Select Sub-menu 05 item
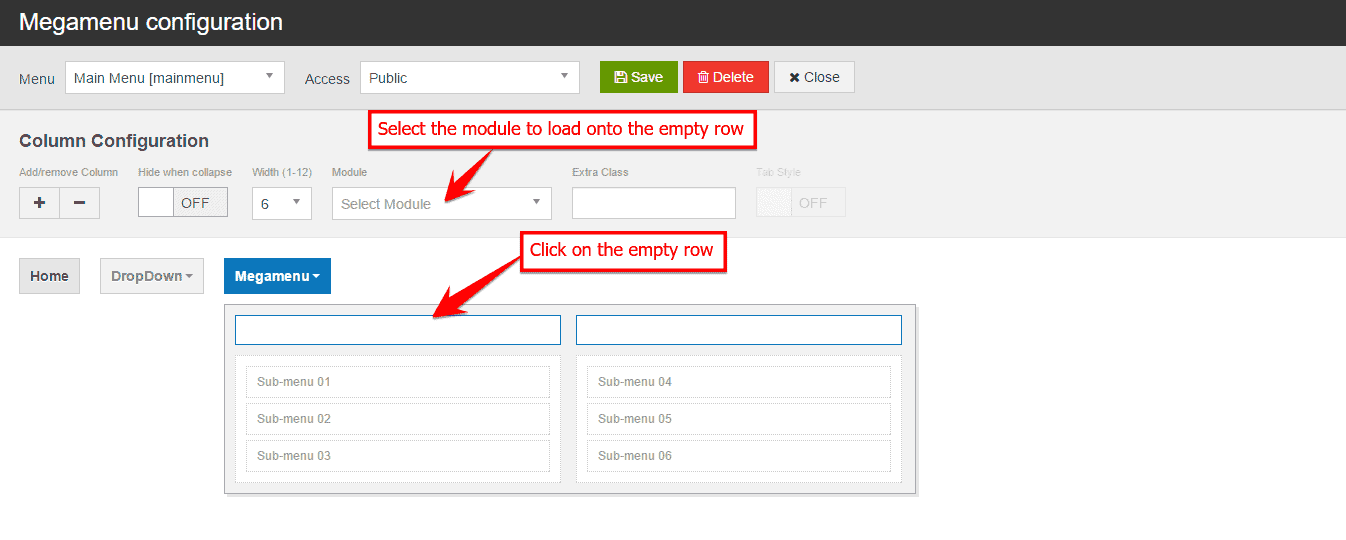This screenshot has height=540, width=1346. click(738, 419)
